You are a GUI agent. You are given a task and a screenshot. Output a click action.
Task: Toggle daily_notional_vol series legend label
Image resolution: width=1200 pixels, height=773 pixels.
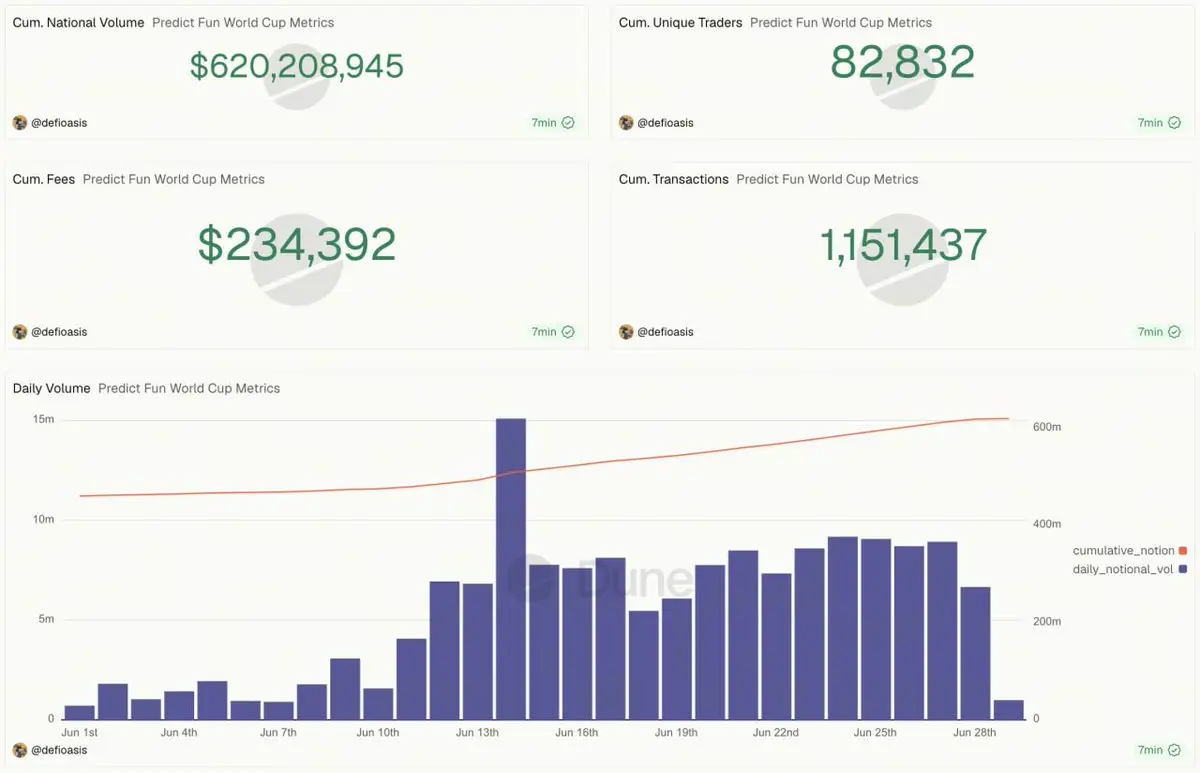click(1122, 569)
